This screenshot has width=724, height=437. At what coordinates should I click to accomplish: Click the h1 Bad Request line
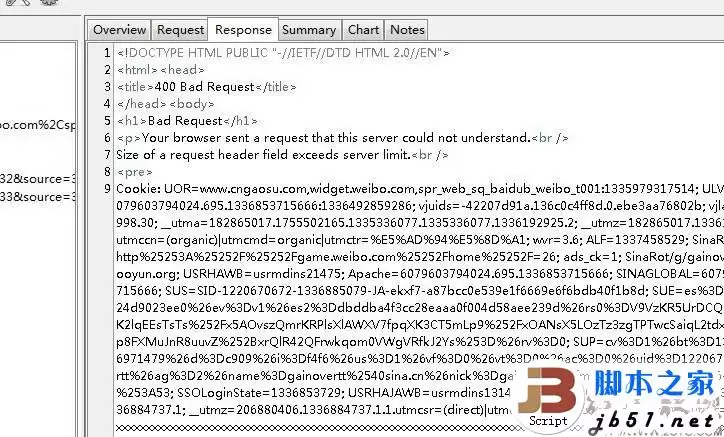[187, 121]
